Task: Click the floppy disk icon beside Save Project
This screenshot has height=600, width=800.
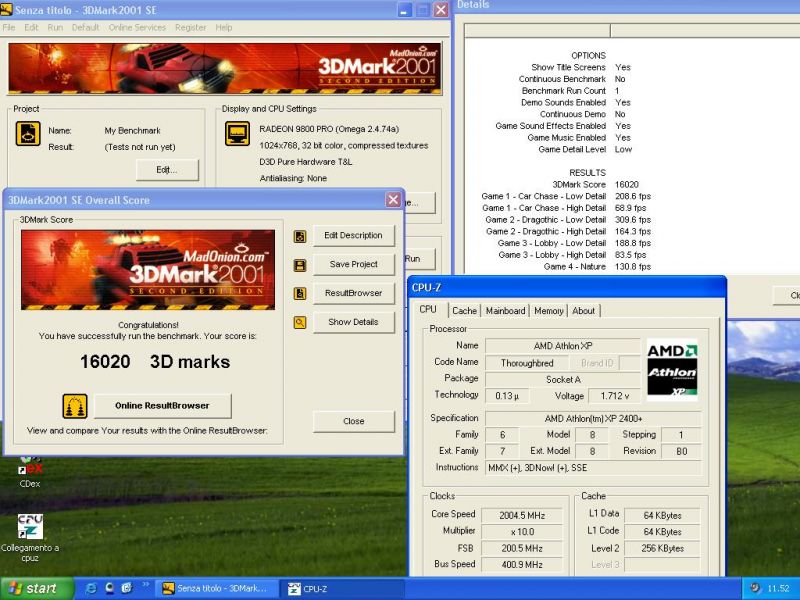Action: coord(300,265)
